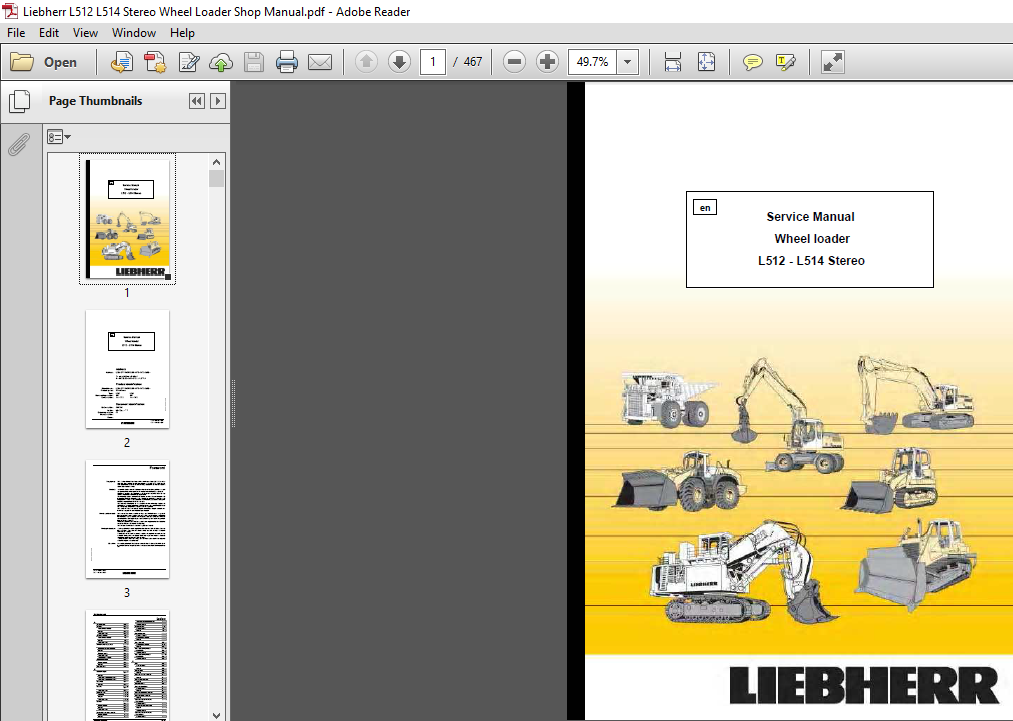Open the File menu
The image size is (1013, 721).
tap(16, 33)
